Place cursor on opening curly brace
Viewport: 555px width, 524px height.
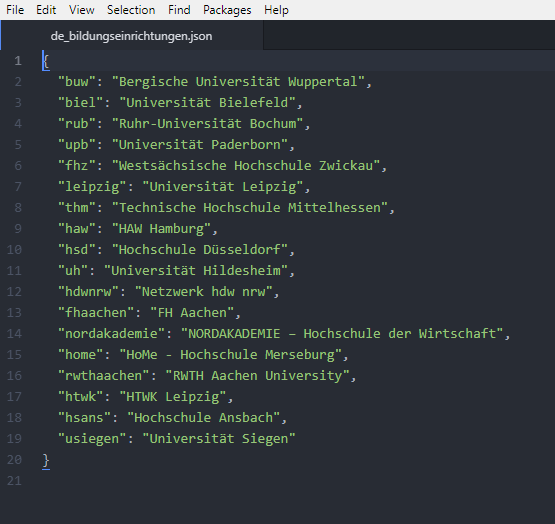[x=46, y=61]
